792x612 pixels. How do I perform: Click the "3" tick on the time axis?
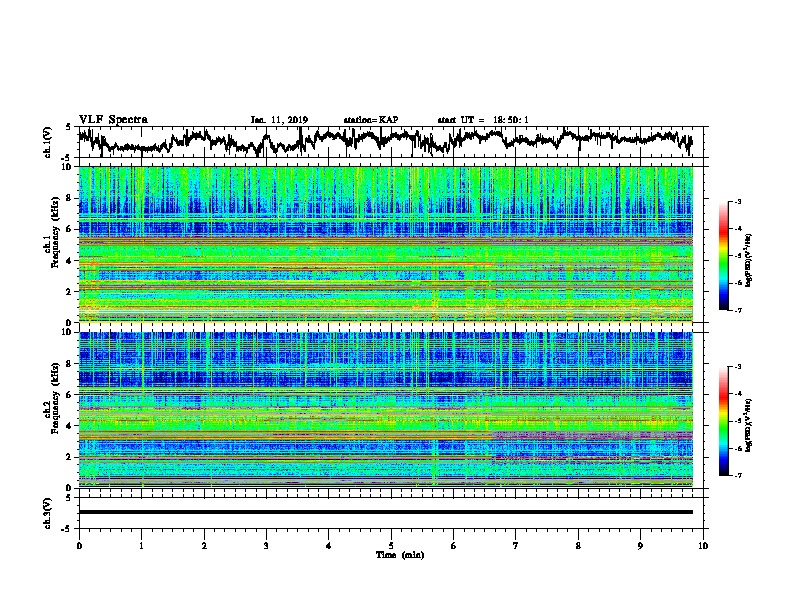tap(266, 546)
